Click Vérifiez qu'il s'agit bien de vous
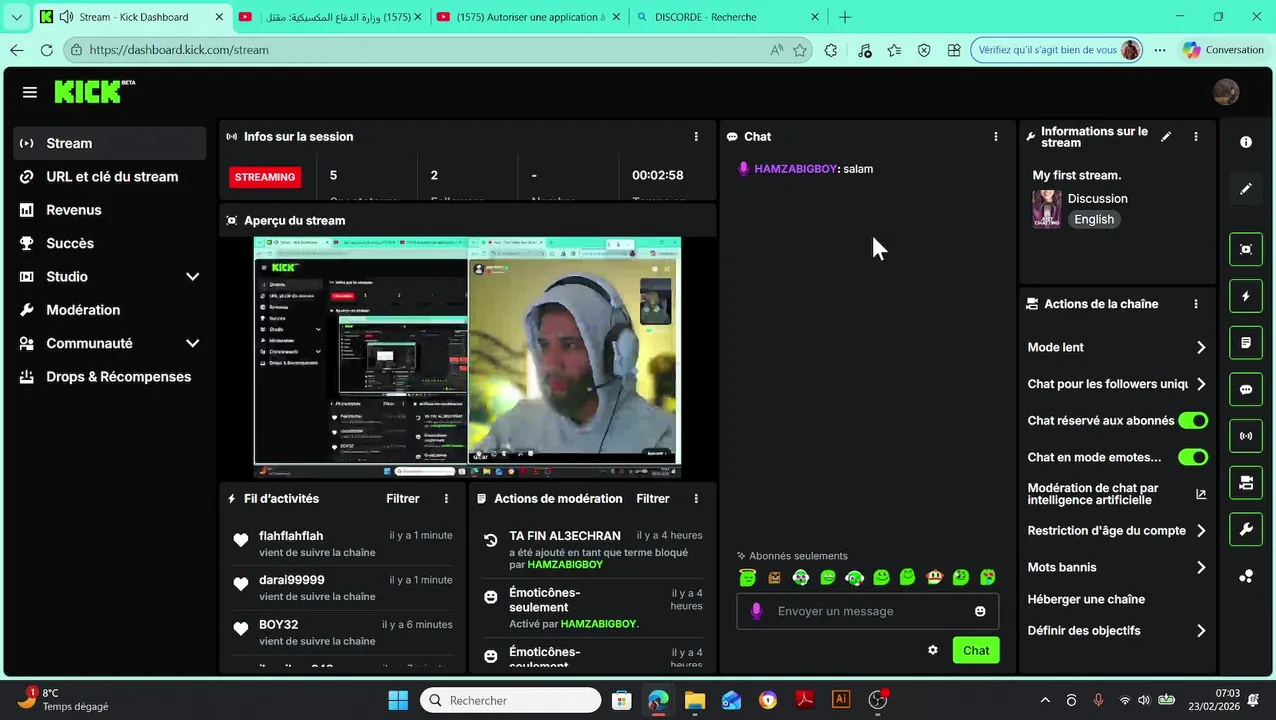This screenshot has width=1276, height=720. pyautogui.click(x=1058, y=50)
